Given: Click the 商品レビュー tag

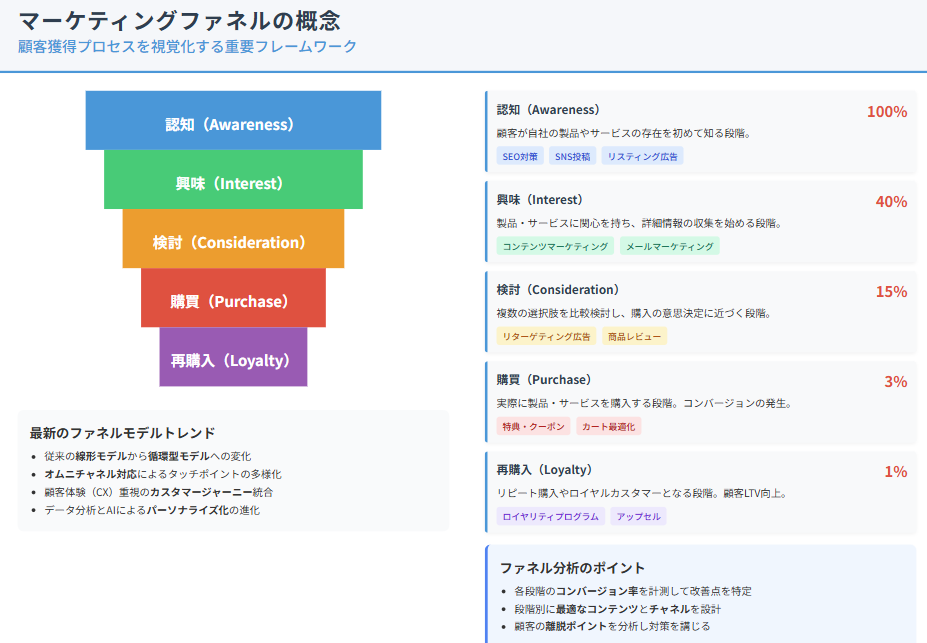Looking at the screenshot, I should coord(635,337).
